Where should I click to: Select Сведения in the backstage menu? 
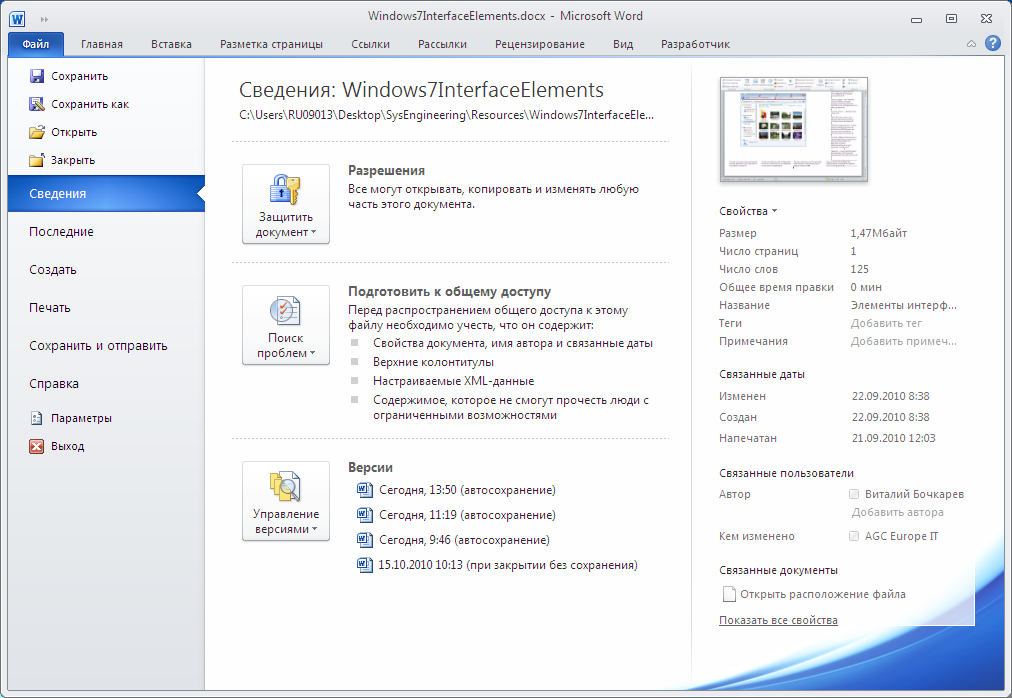(x=106, y=194)
